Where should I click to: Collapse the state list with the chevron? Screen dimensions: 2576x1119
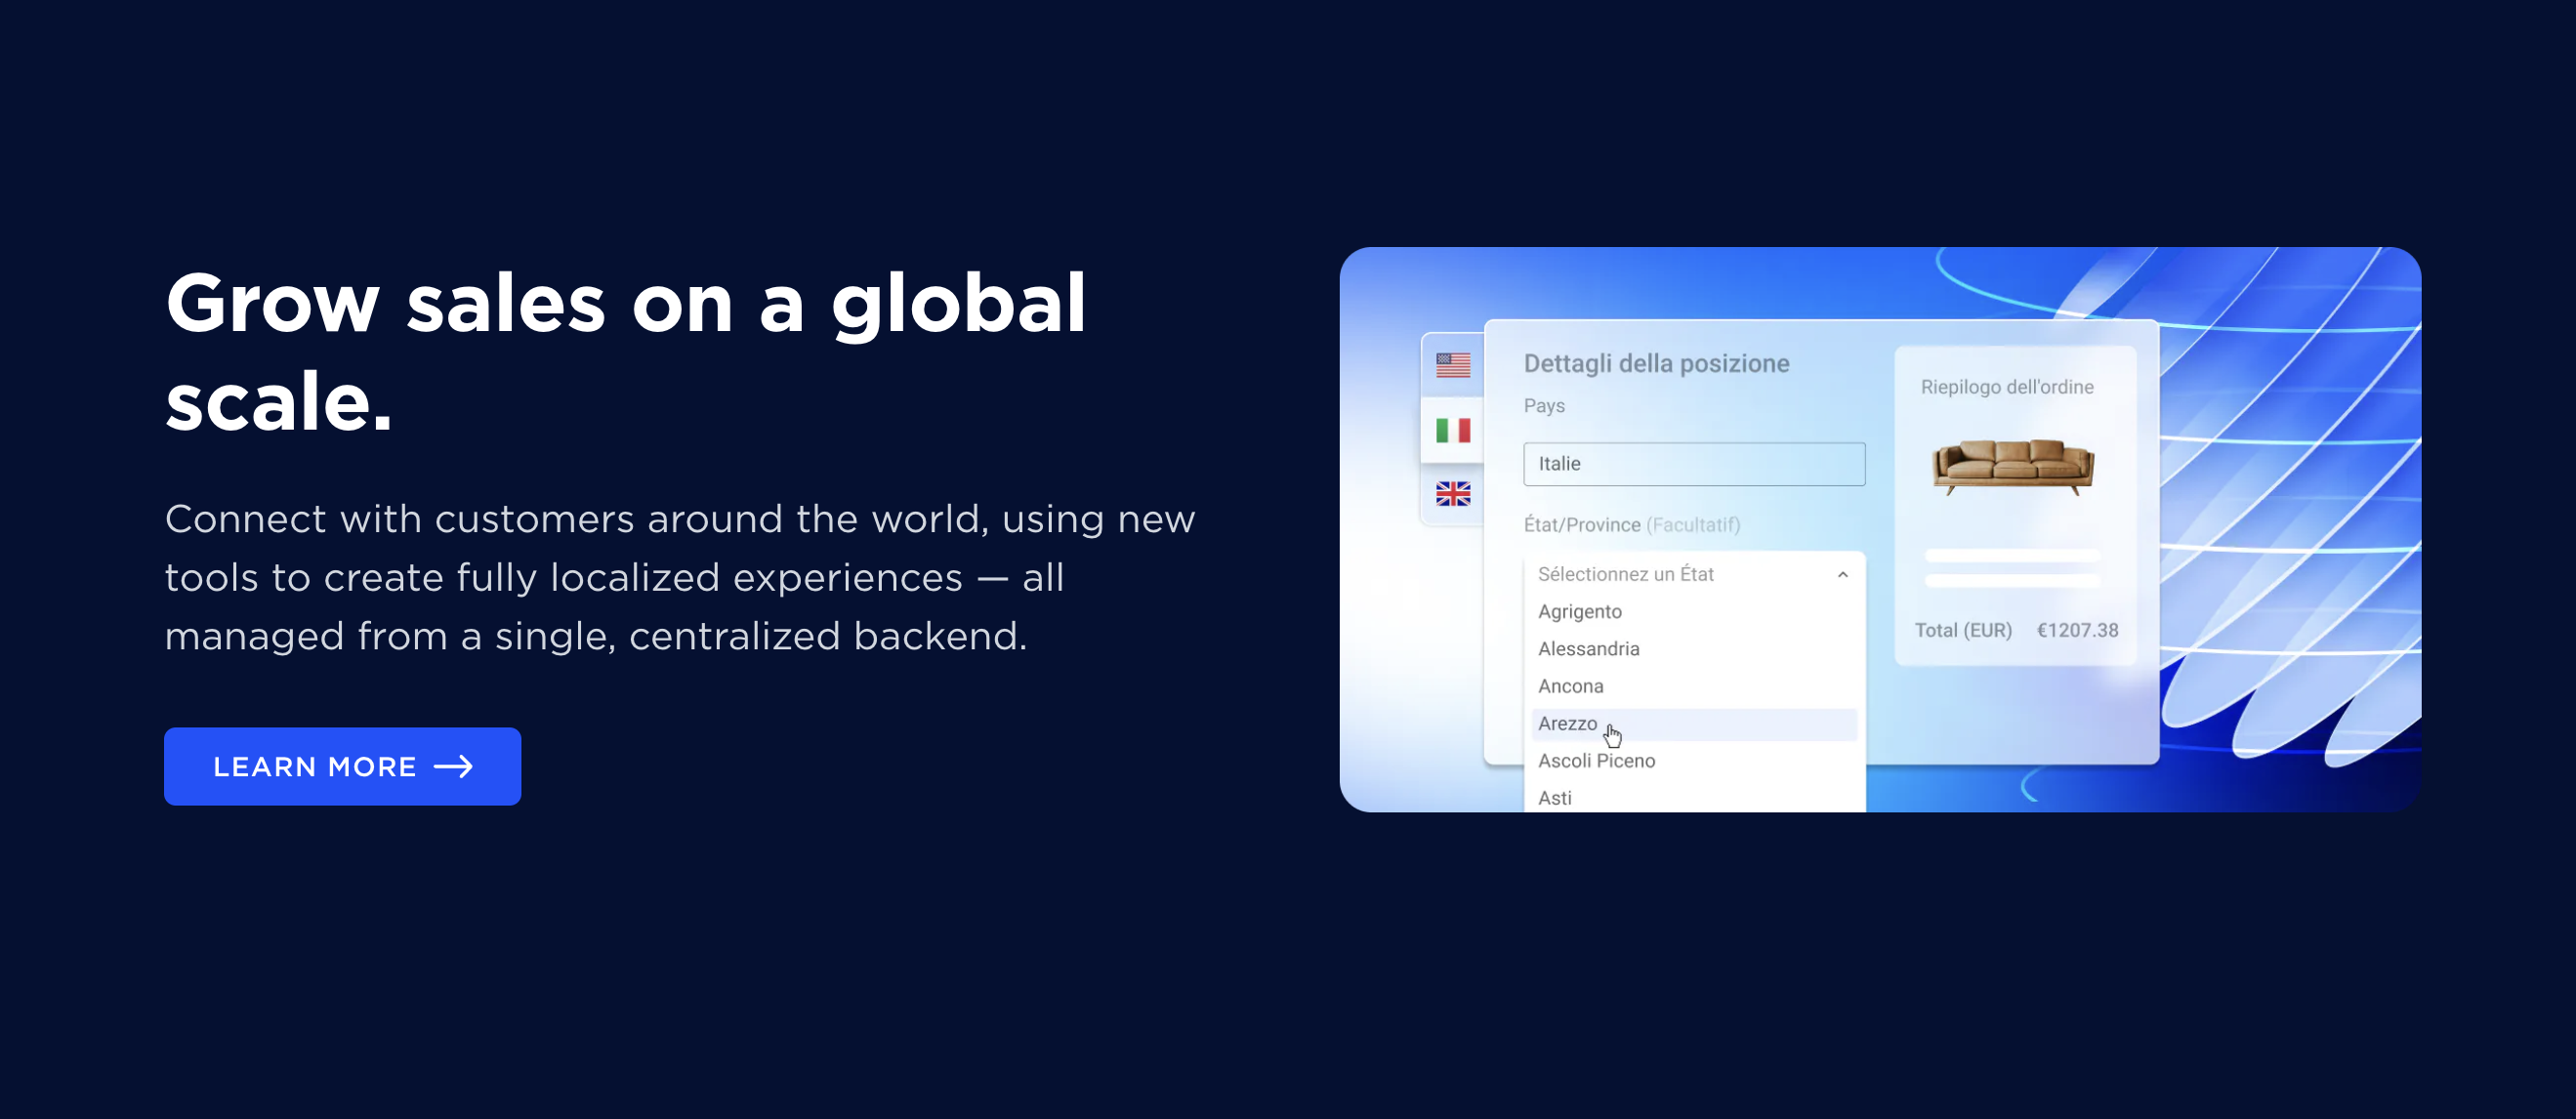(x=1842, y=574)
